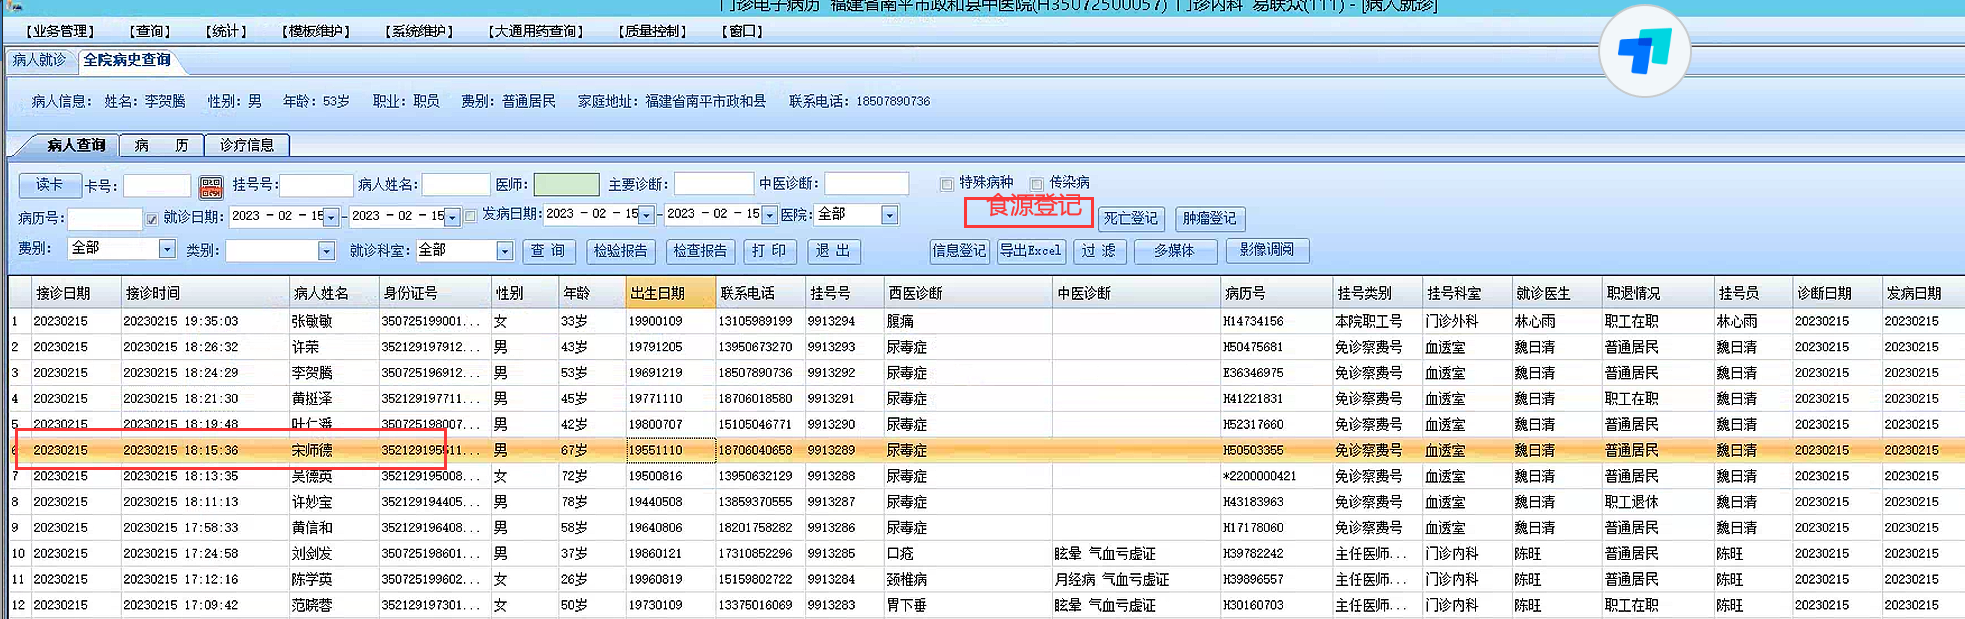Viewport: 1965px width, 619px height.
Task: Select patient row 陈学英
Action: click(986, 579)
